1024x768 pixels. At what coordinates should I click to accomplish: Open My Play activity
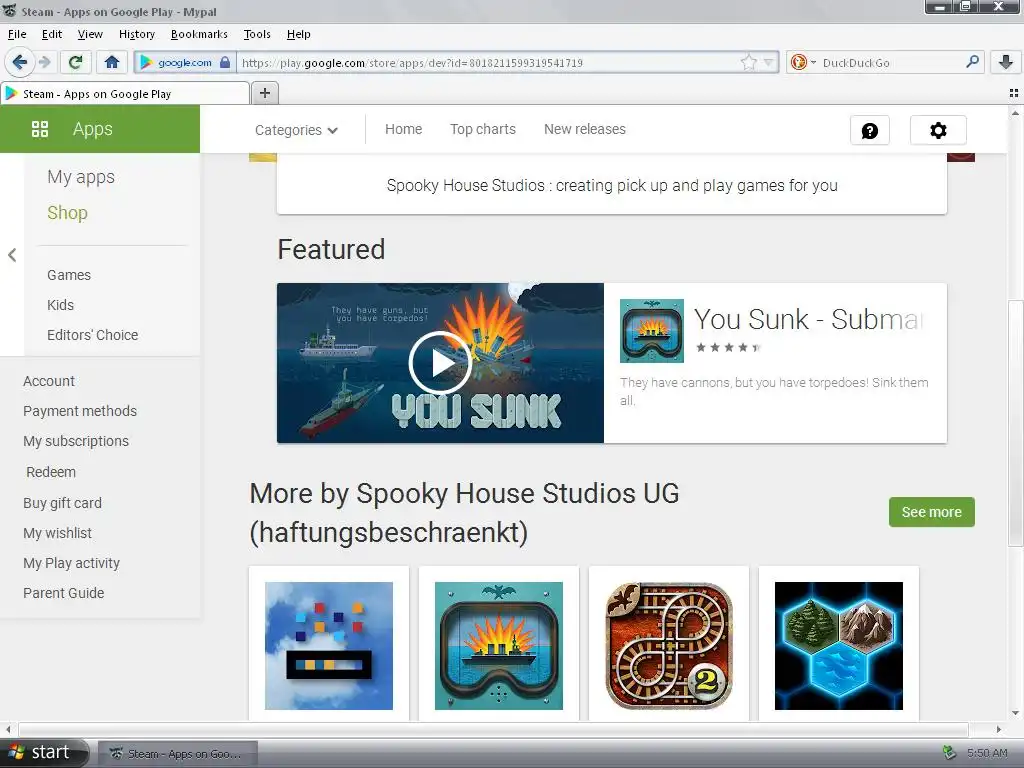pos(71,564)
